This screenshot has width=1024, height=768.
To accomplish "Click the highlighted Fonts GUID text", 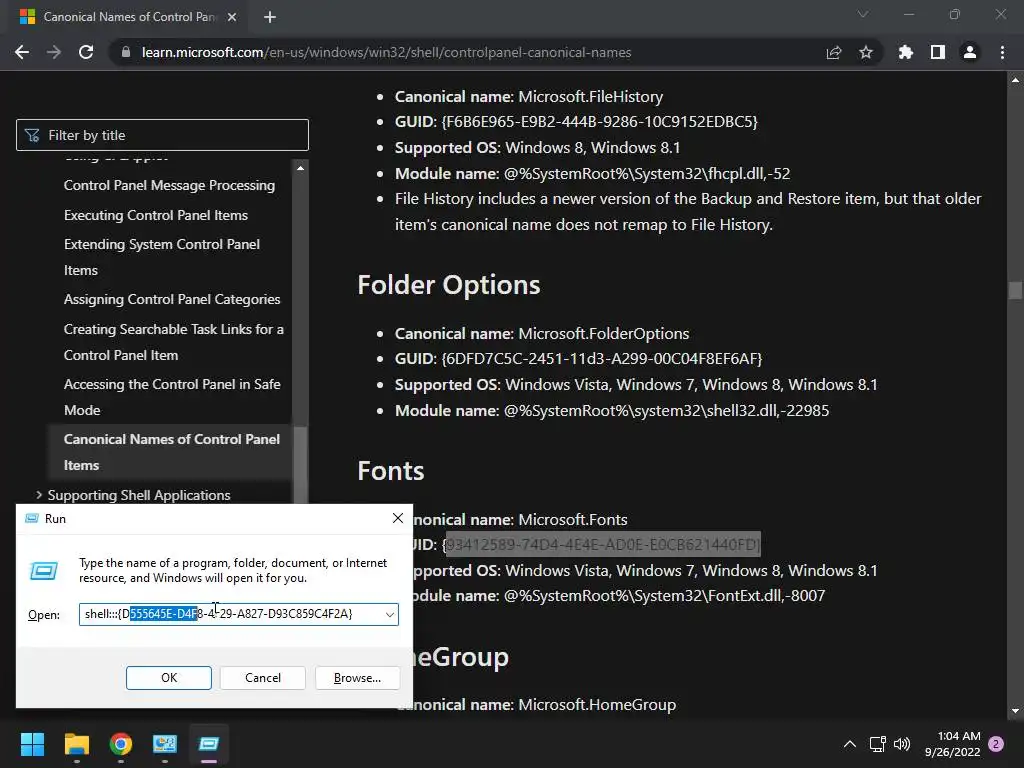I will coord(602,544).
